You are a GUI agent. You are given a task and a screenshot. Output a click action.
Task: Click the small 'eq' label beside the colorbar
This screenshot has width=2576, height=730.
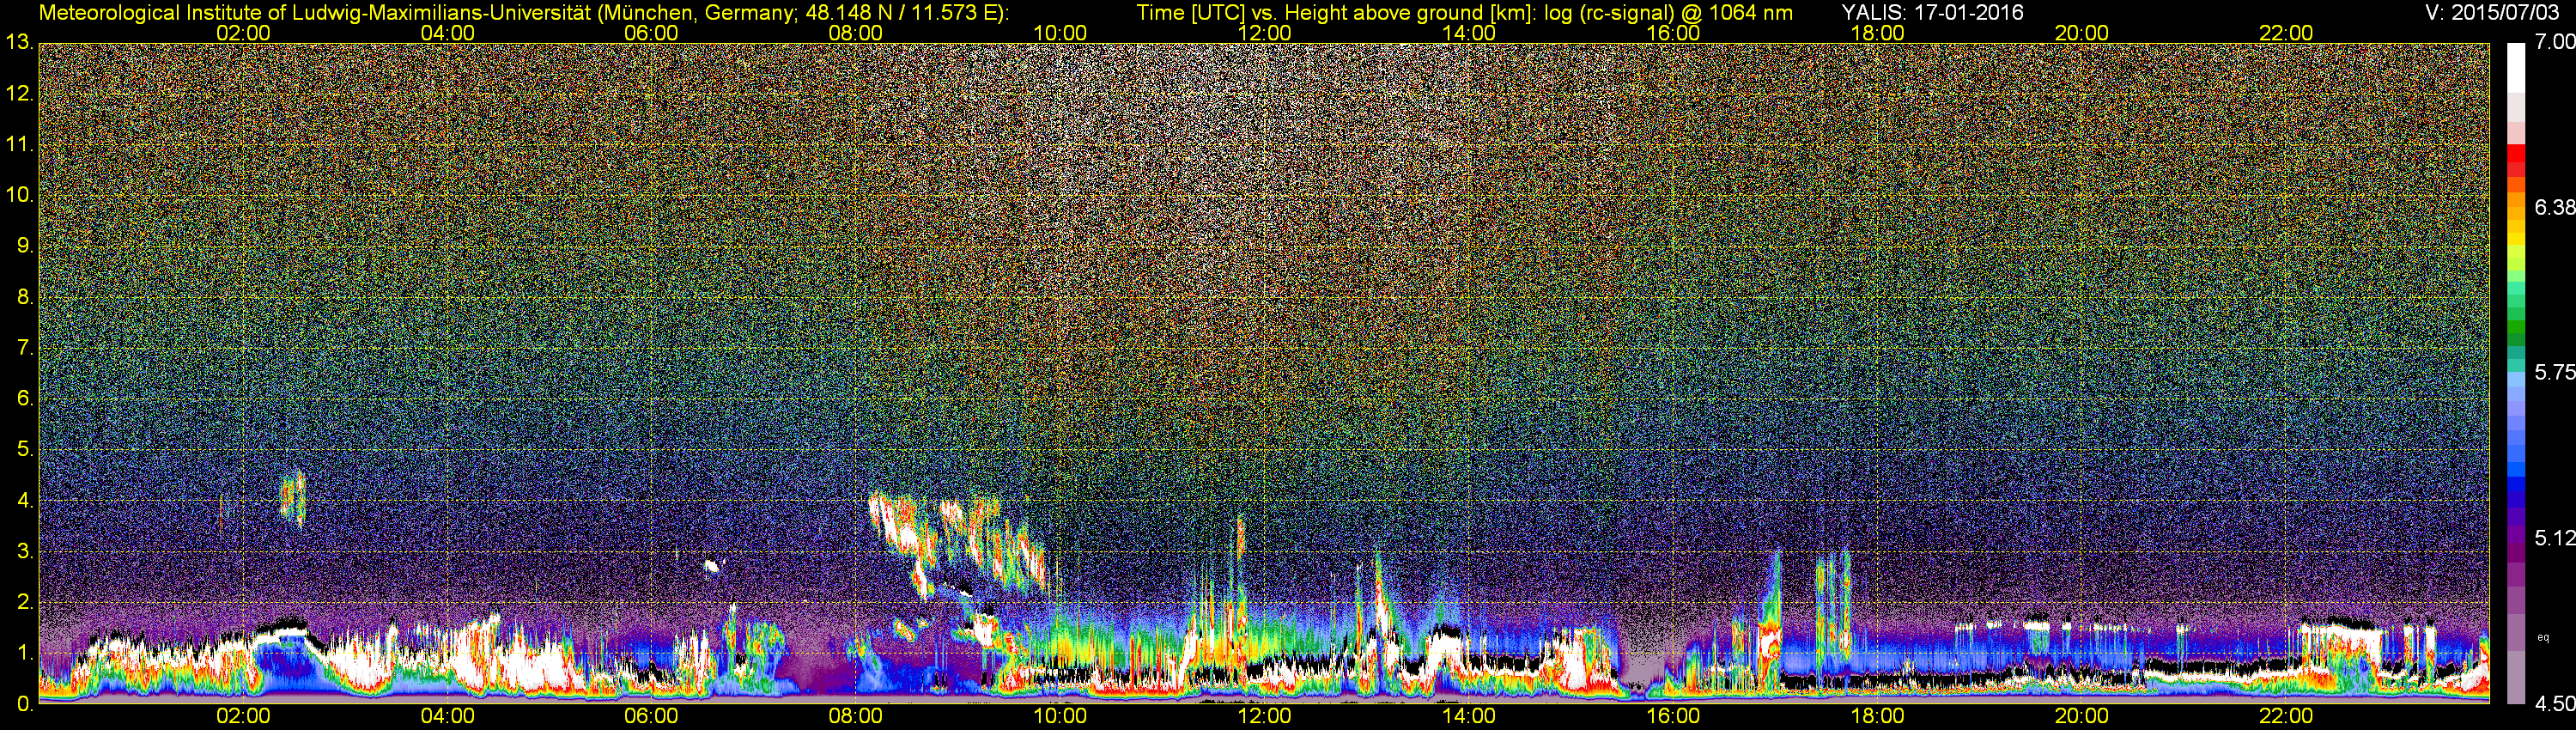(2544, 637)
